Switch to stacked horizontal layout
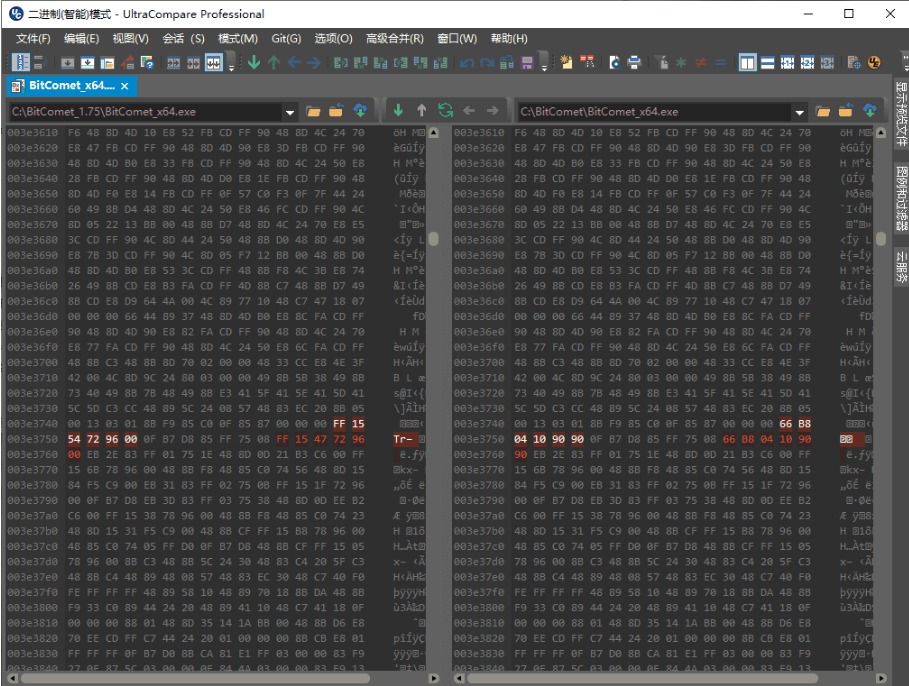The width and height of the screenshot is (909, 686). pos(768,62)
